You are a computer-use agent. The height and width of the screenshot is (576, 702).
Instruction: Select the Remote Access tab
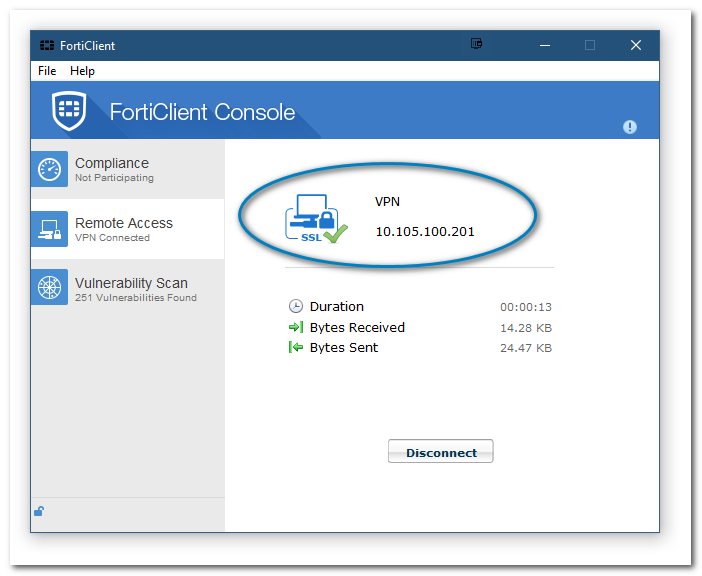coord(128,229)
